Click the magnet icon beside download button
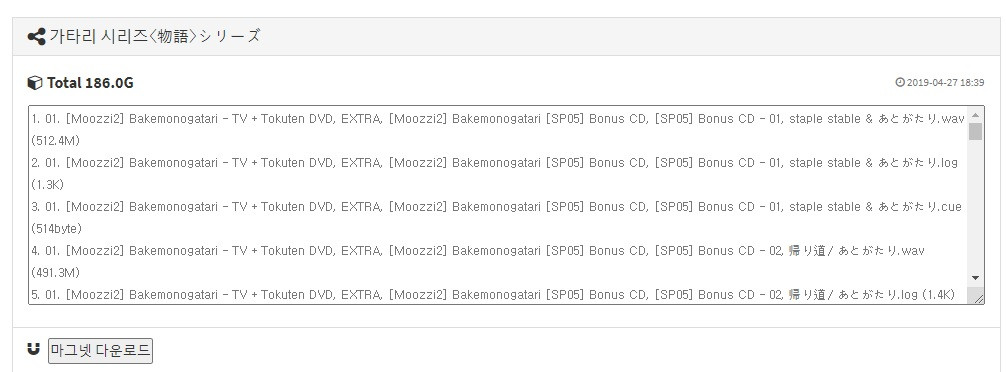Screen dimensions: 1006x372 pyautogui.click(x=34, y=349)
